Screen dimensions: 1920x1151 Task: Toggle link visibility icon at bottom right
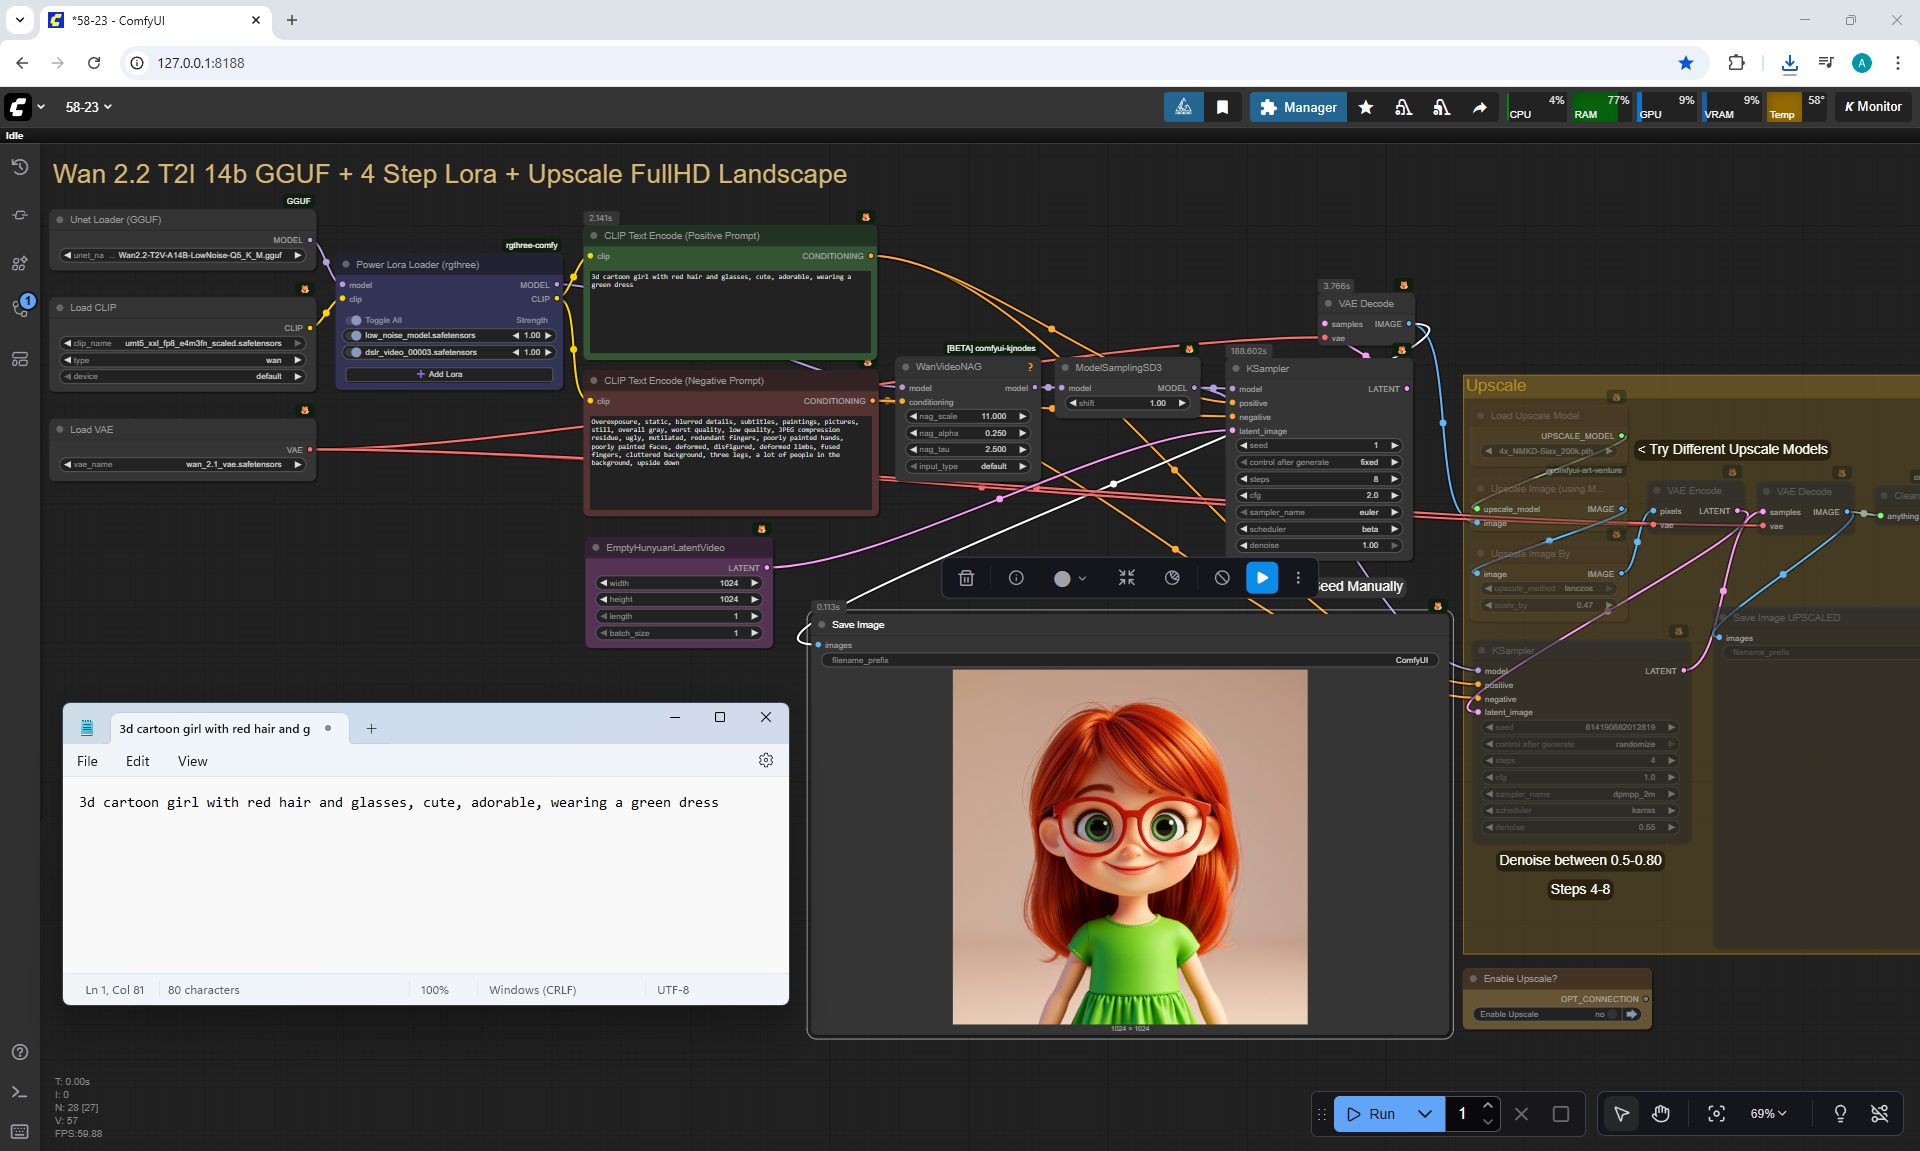1880,1114
